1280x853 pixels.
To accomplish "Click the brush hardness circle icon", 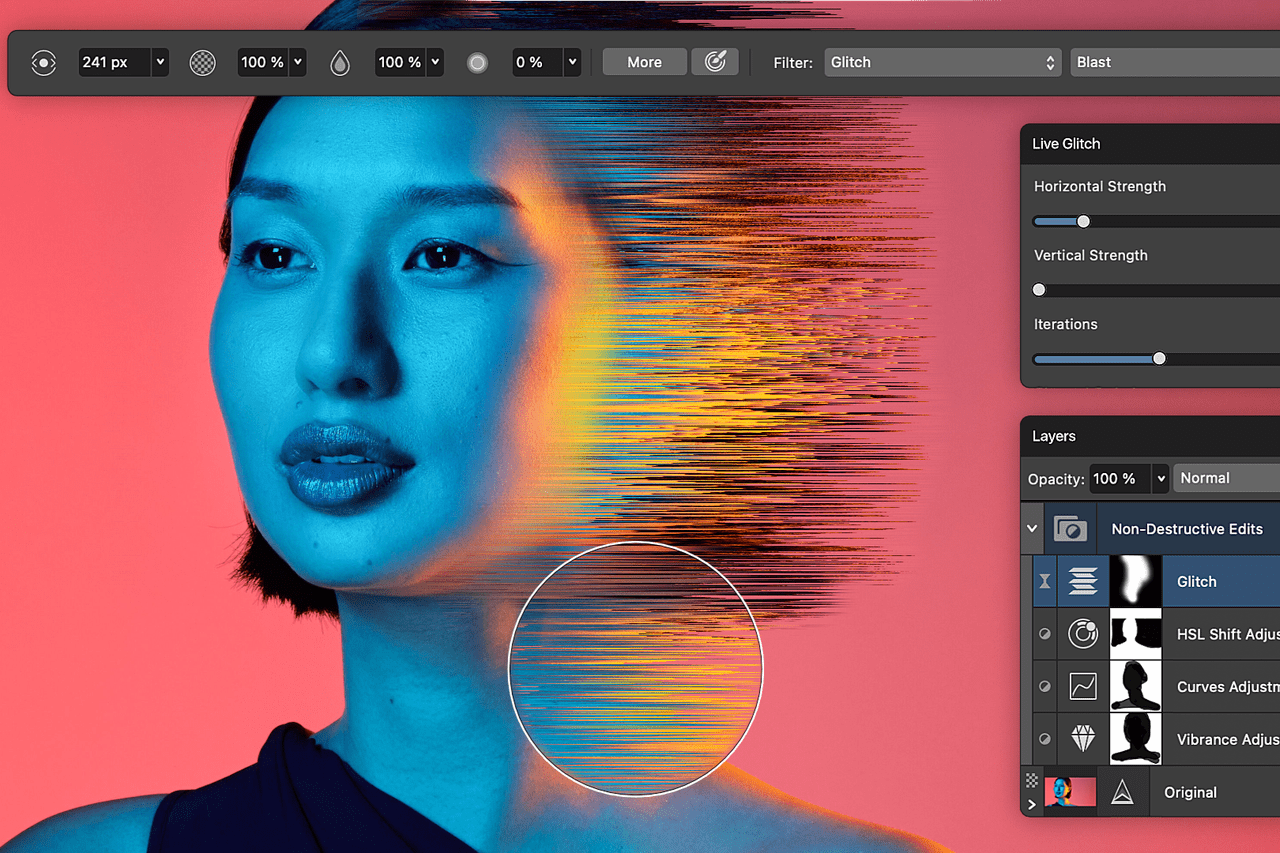I will 478,63.
